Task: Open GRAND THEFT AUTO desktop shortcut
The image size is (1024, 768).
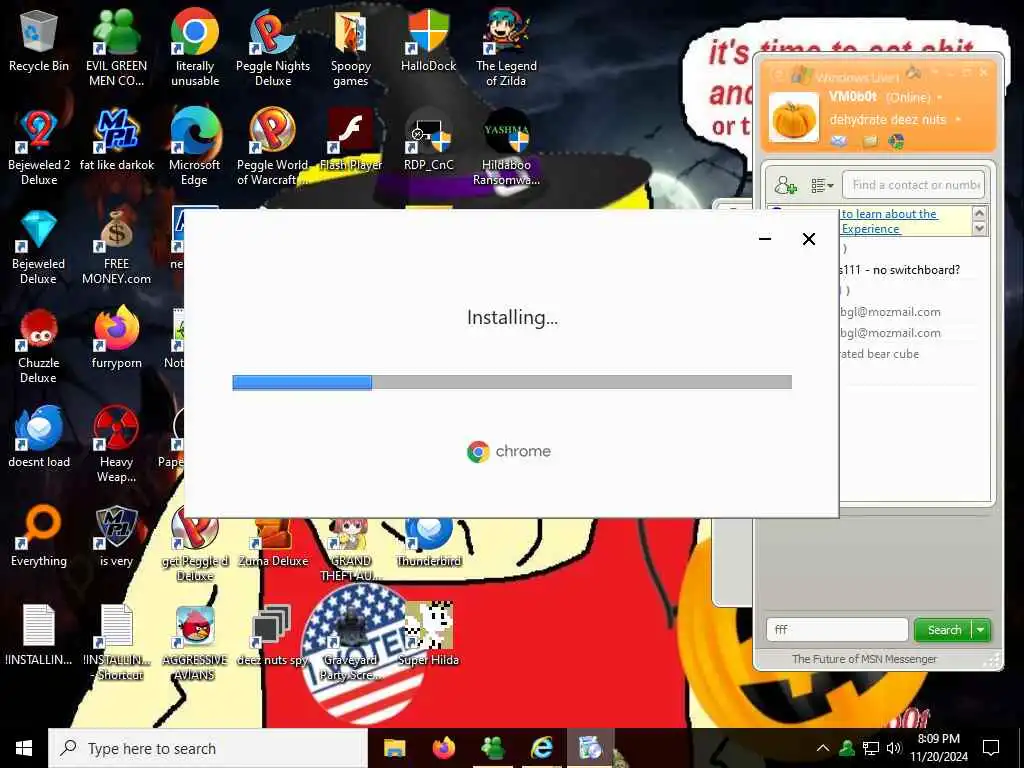Action: [351, 550]
